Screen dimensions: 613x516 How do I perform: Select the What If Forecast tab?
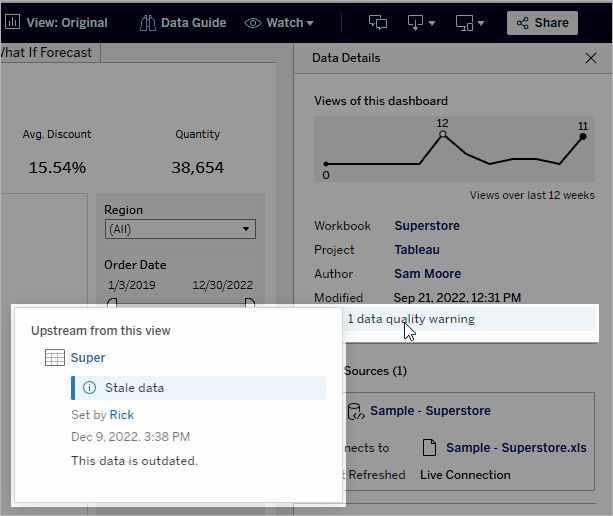tap(50, 52)
